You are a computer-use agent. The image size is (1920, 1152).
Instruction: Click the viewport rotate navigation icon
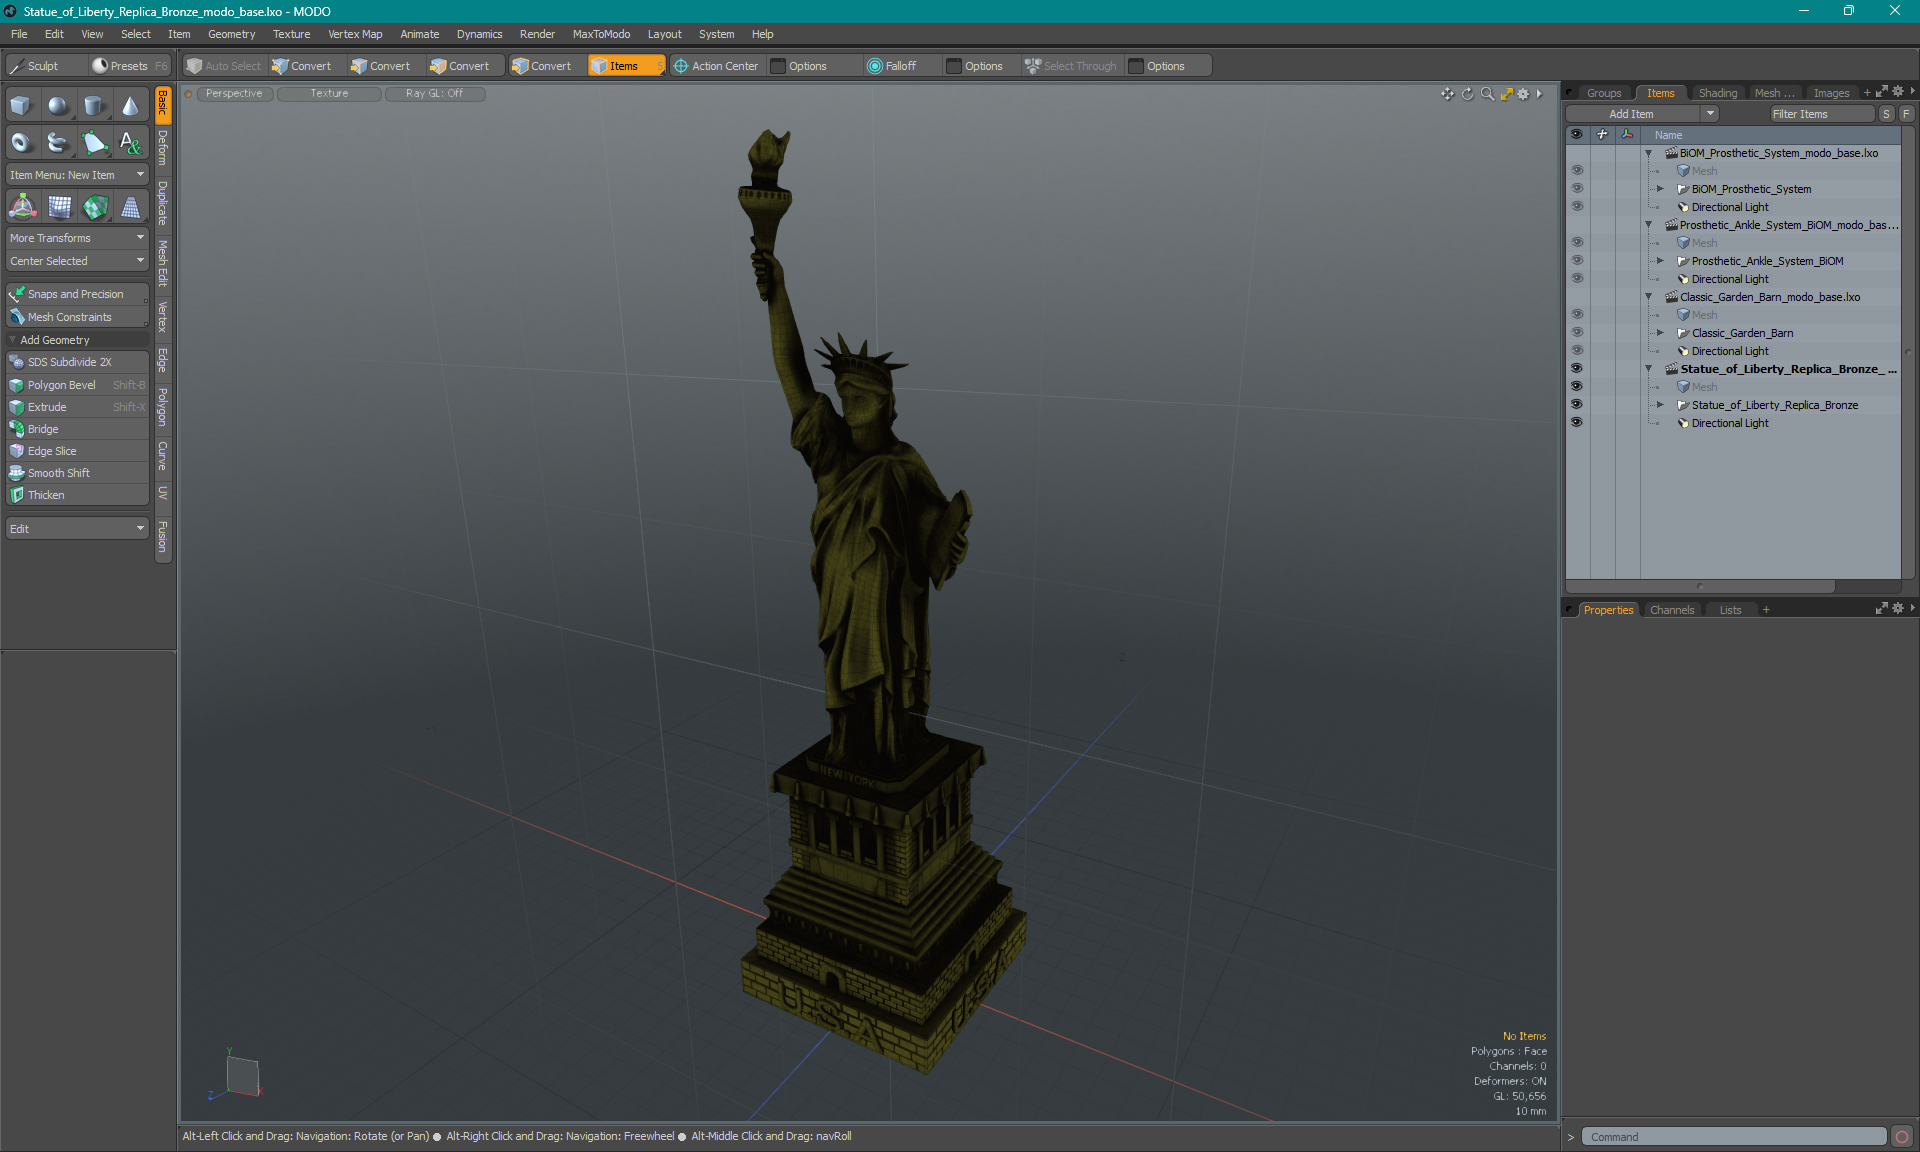pos(1467,94)
